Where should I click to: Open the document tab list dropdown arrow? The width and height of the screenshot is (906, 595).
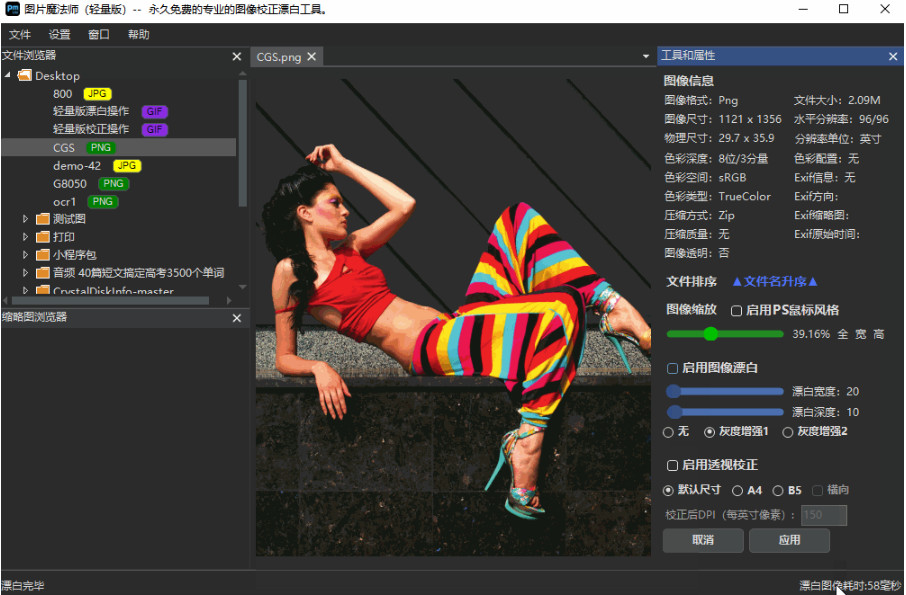coord(646,57)
